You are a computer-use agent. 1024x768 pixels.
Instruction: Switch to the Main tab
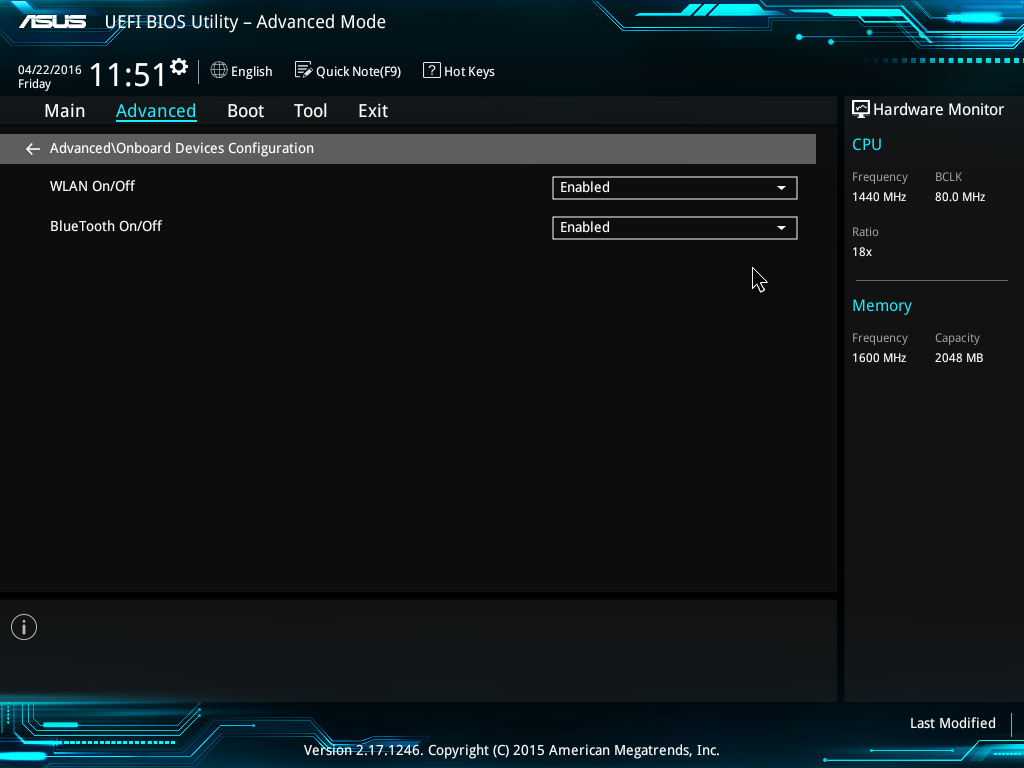click(x=65, y=111)
